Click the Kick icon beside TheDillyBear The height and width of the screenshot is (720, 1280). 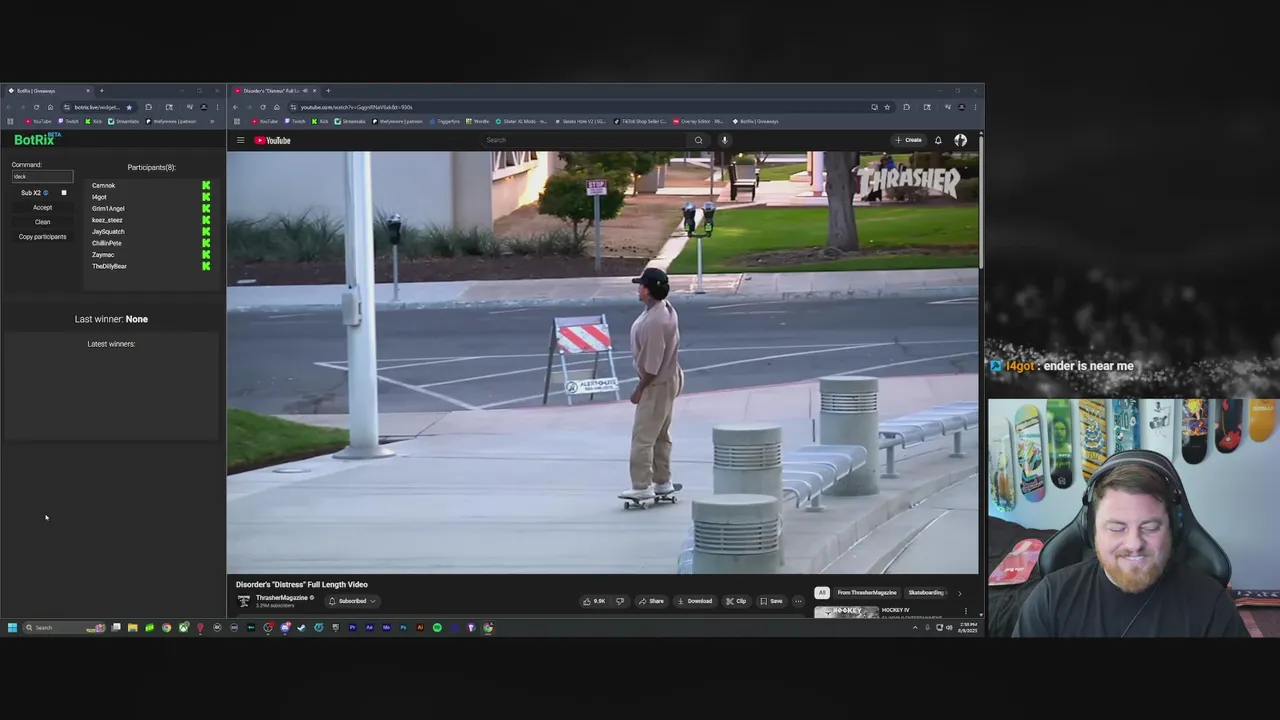coord(206,266)
